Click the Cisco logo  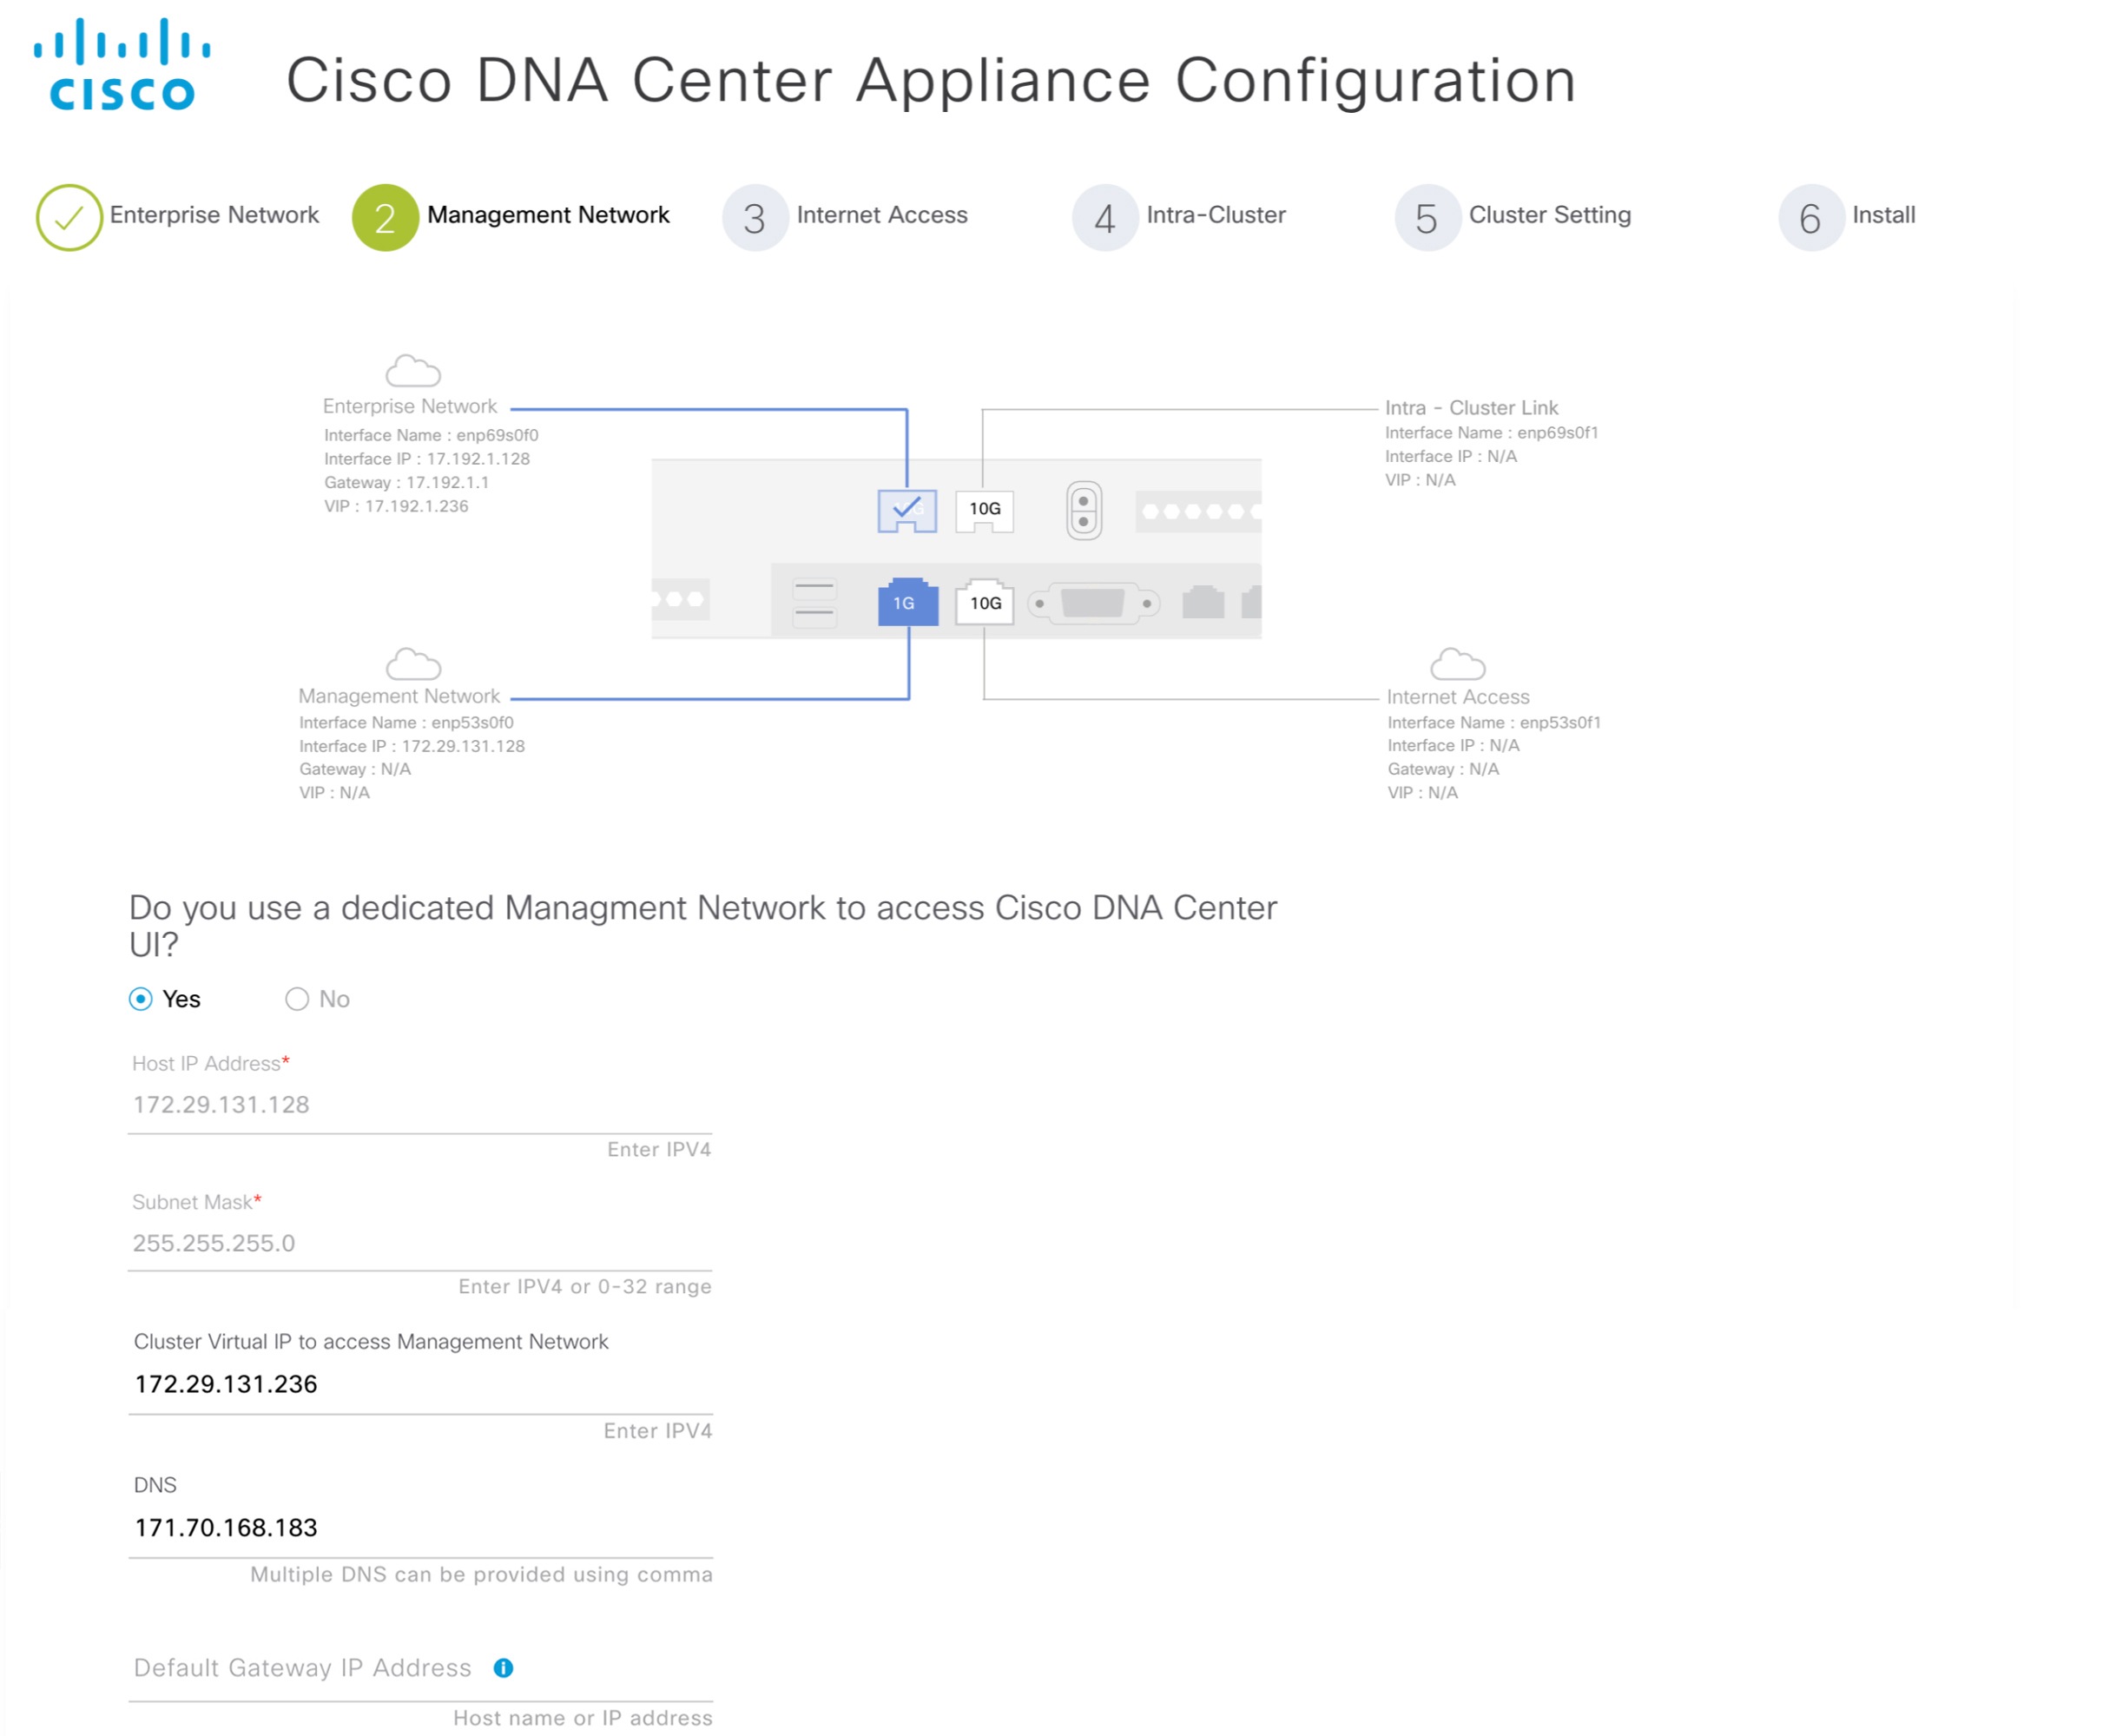[x=121, y=64]
